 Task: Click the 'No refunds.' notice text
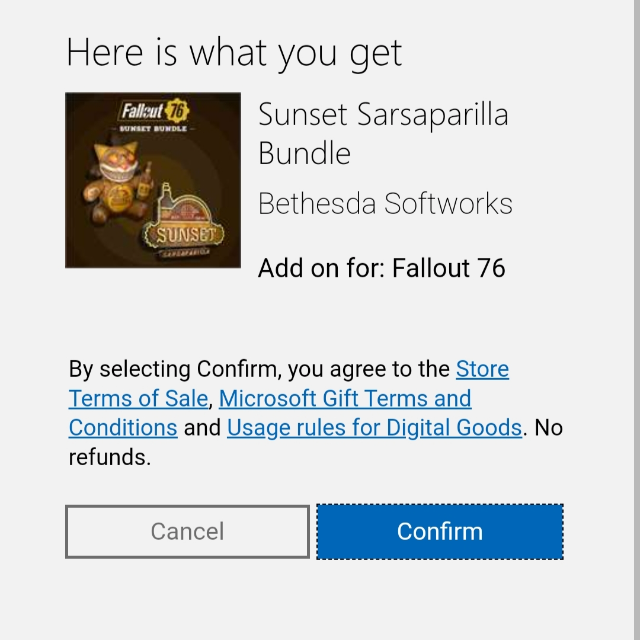(109, 458)
